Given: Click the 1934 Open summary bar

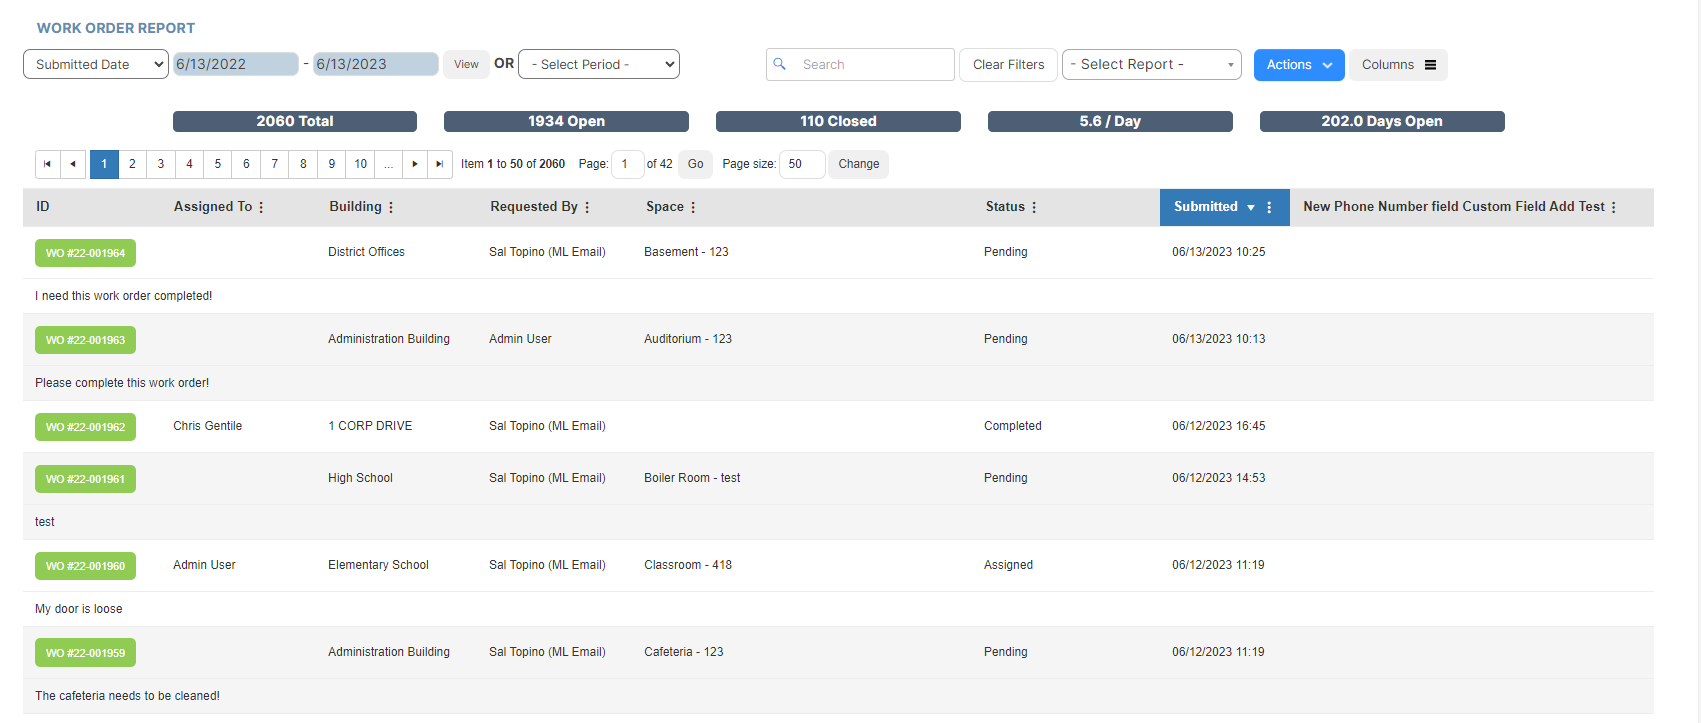Looking at the screenshot, I should click(566, 121).
